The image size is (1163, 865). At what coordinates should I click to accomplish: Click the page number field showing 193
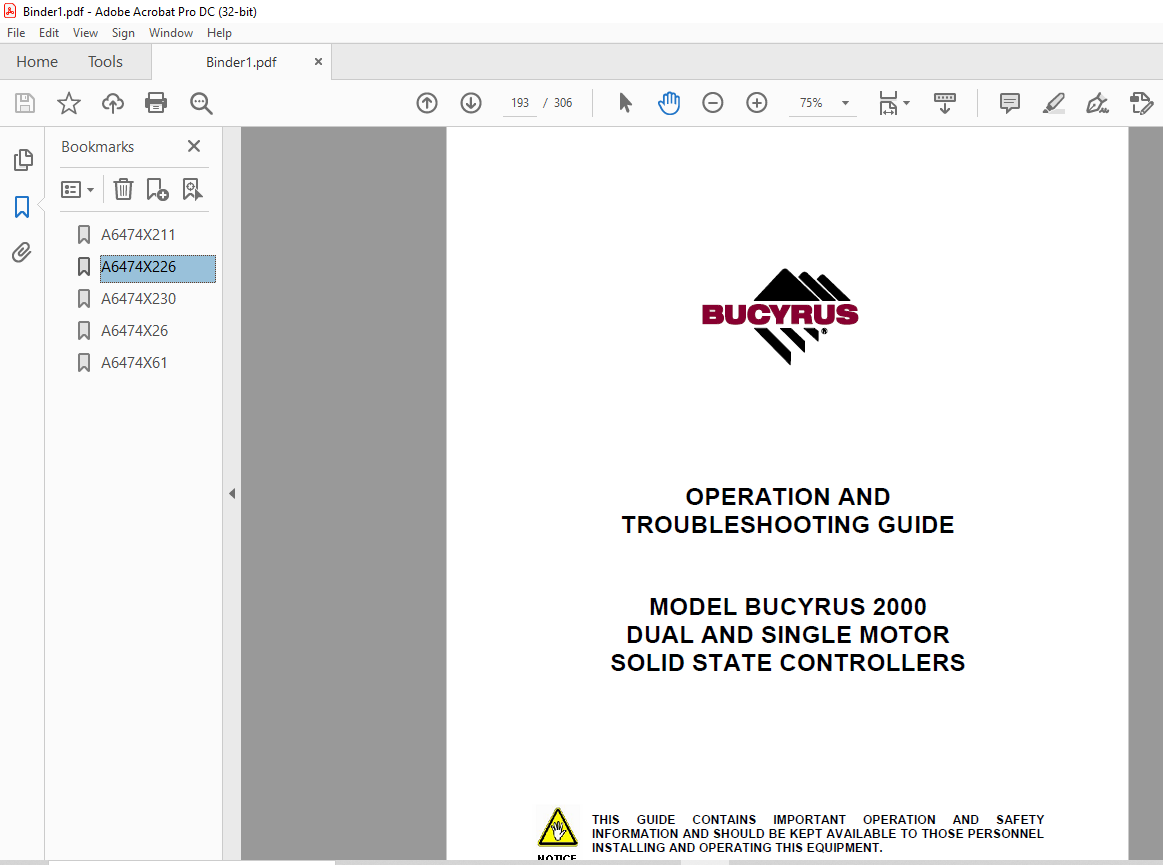tap(520, 103)
